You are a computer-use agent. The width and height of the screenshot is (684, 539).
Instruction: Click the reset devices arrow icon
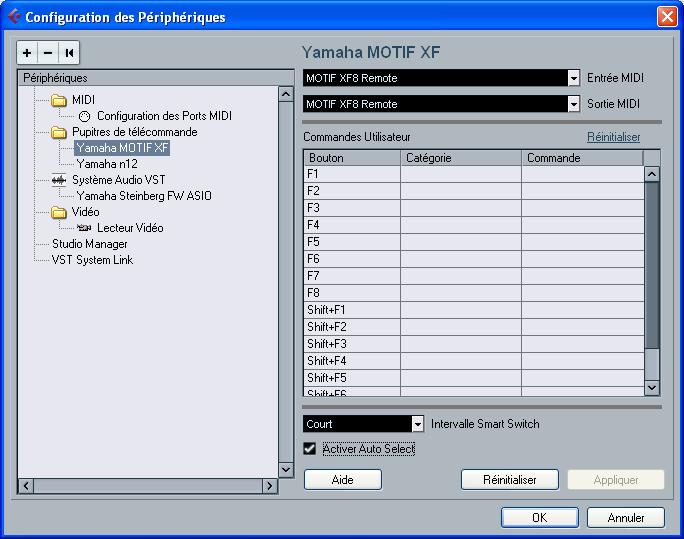point(69,53)
